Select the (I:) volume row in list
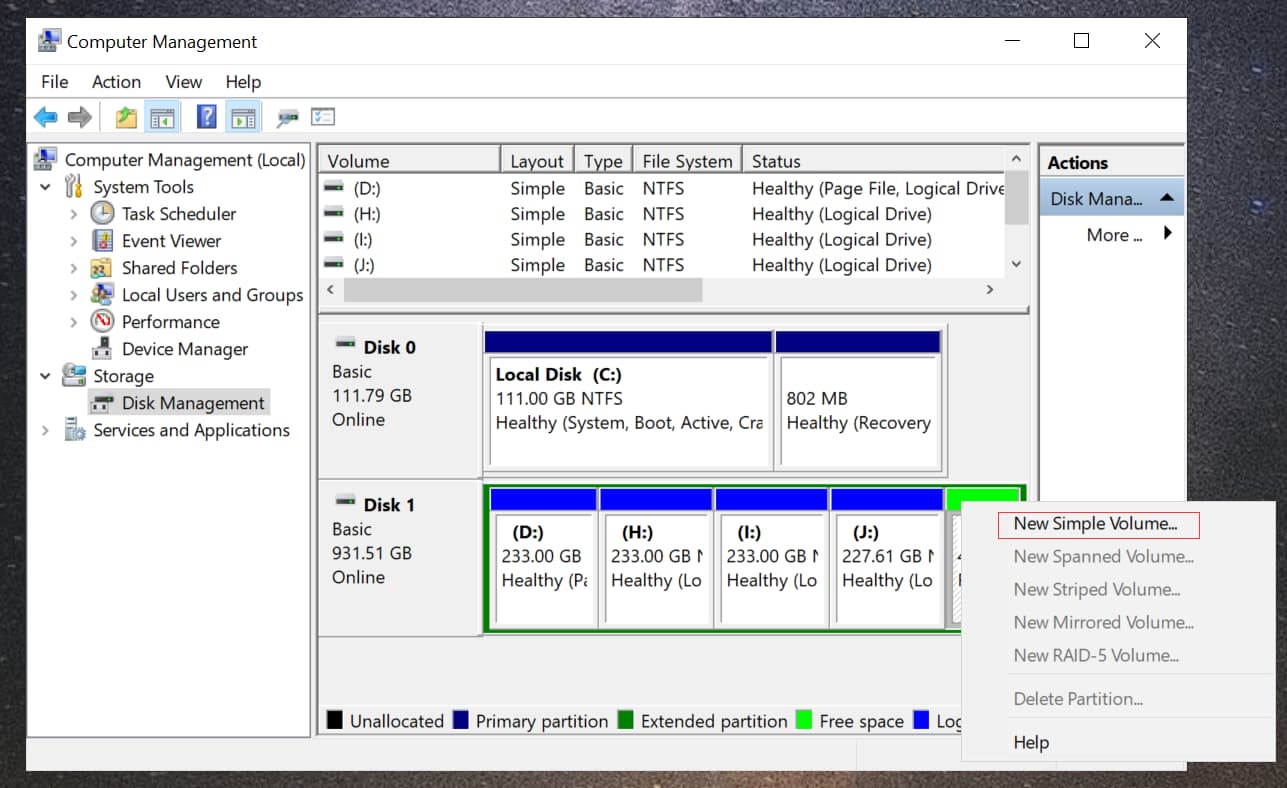Screen dimensions: 1287x788 pyautogui.click(x=661, y=240)
